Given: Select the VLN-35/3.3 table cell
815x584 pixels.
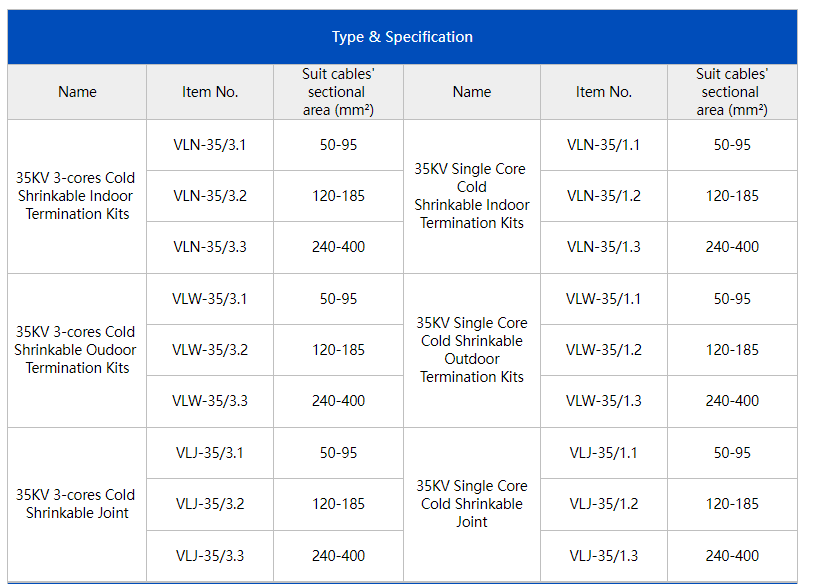Looking at the screenshot, I should tap(209, 247).
